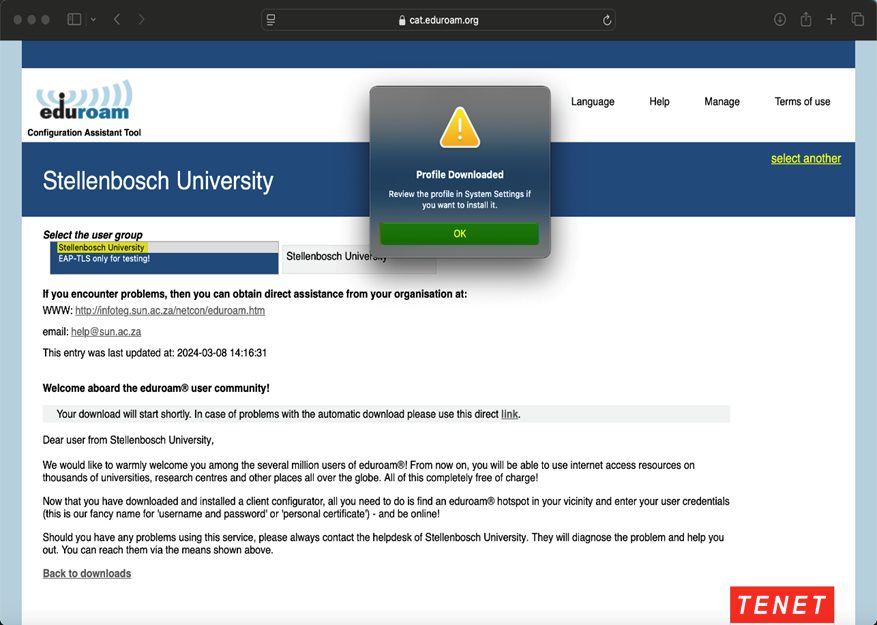The image size is (877, 625).
Task: Open the Help menu item
Action: (x=659, y=102)
